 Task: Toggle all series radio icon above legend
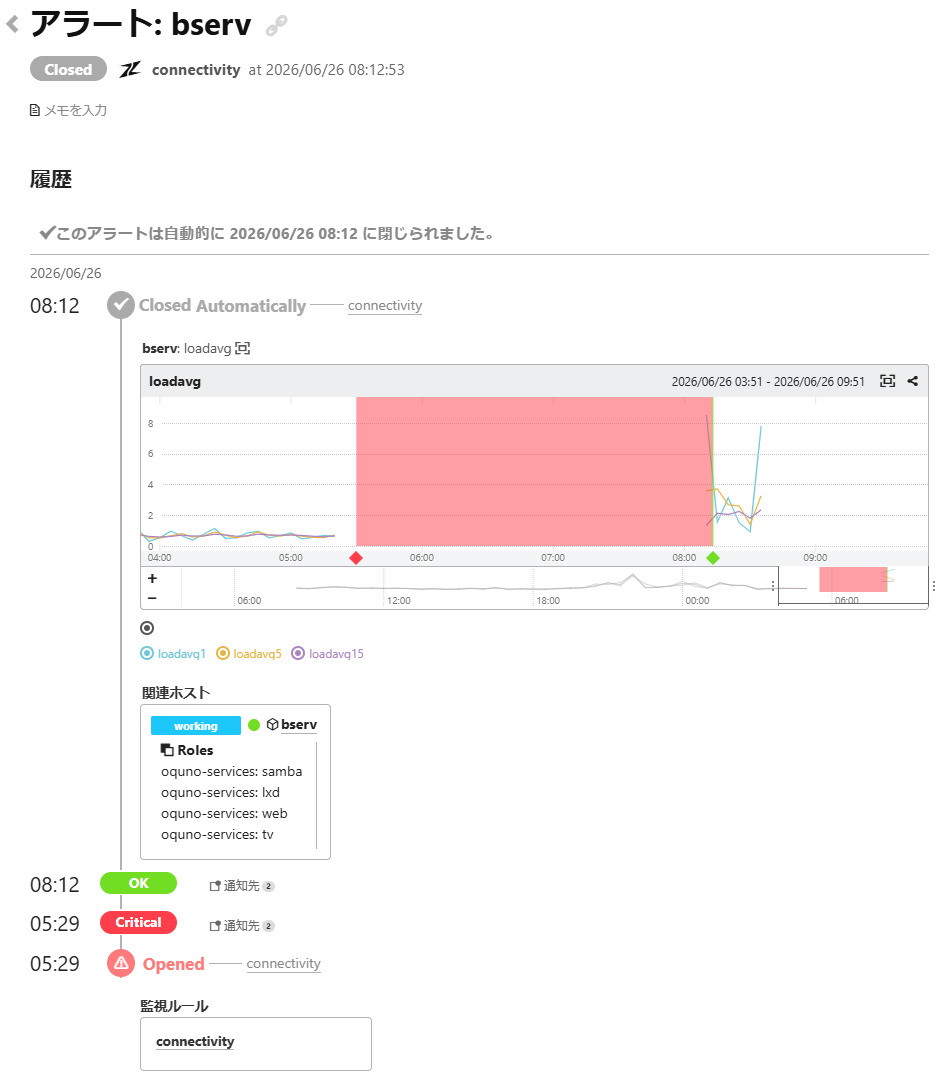coord(147,628)
